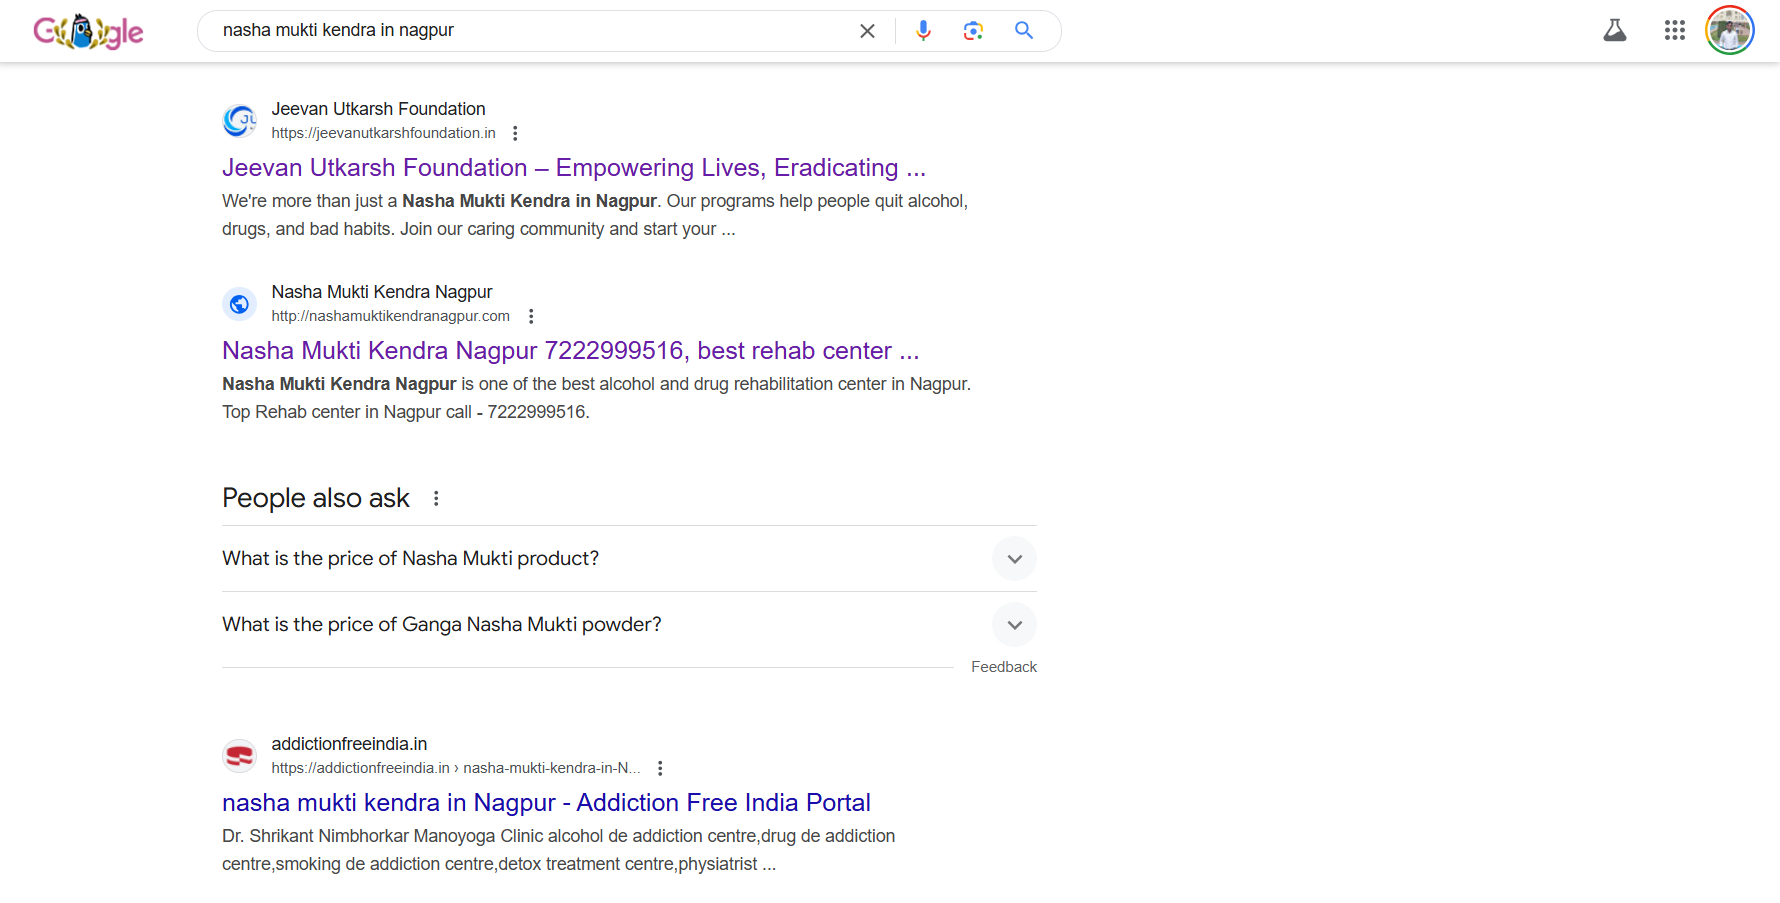Screen dimensions: 1780x903
Task: Click the Jeevan Utkarsh Foundation site favicon
Action: tap(240, 121)
